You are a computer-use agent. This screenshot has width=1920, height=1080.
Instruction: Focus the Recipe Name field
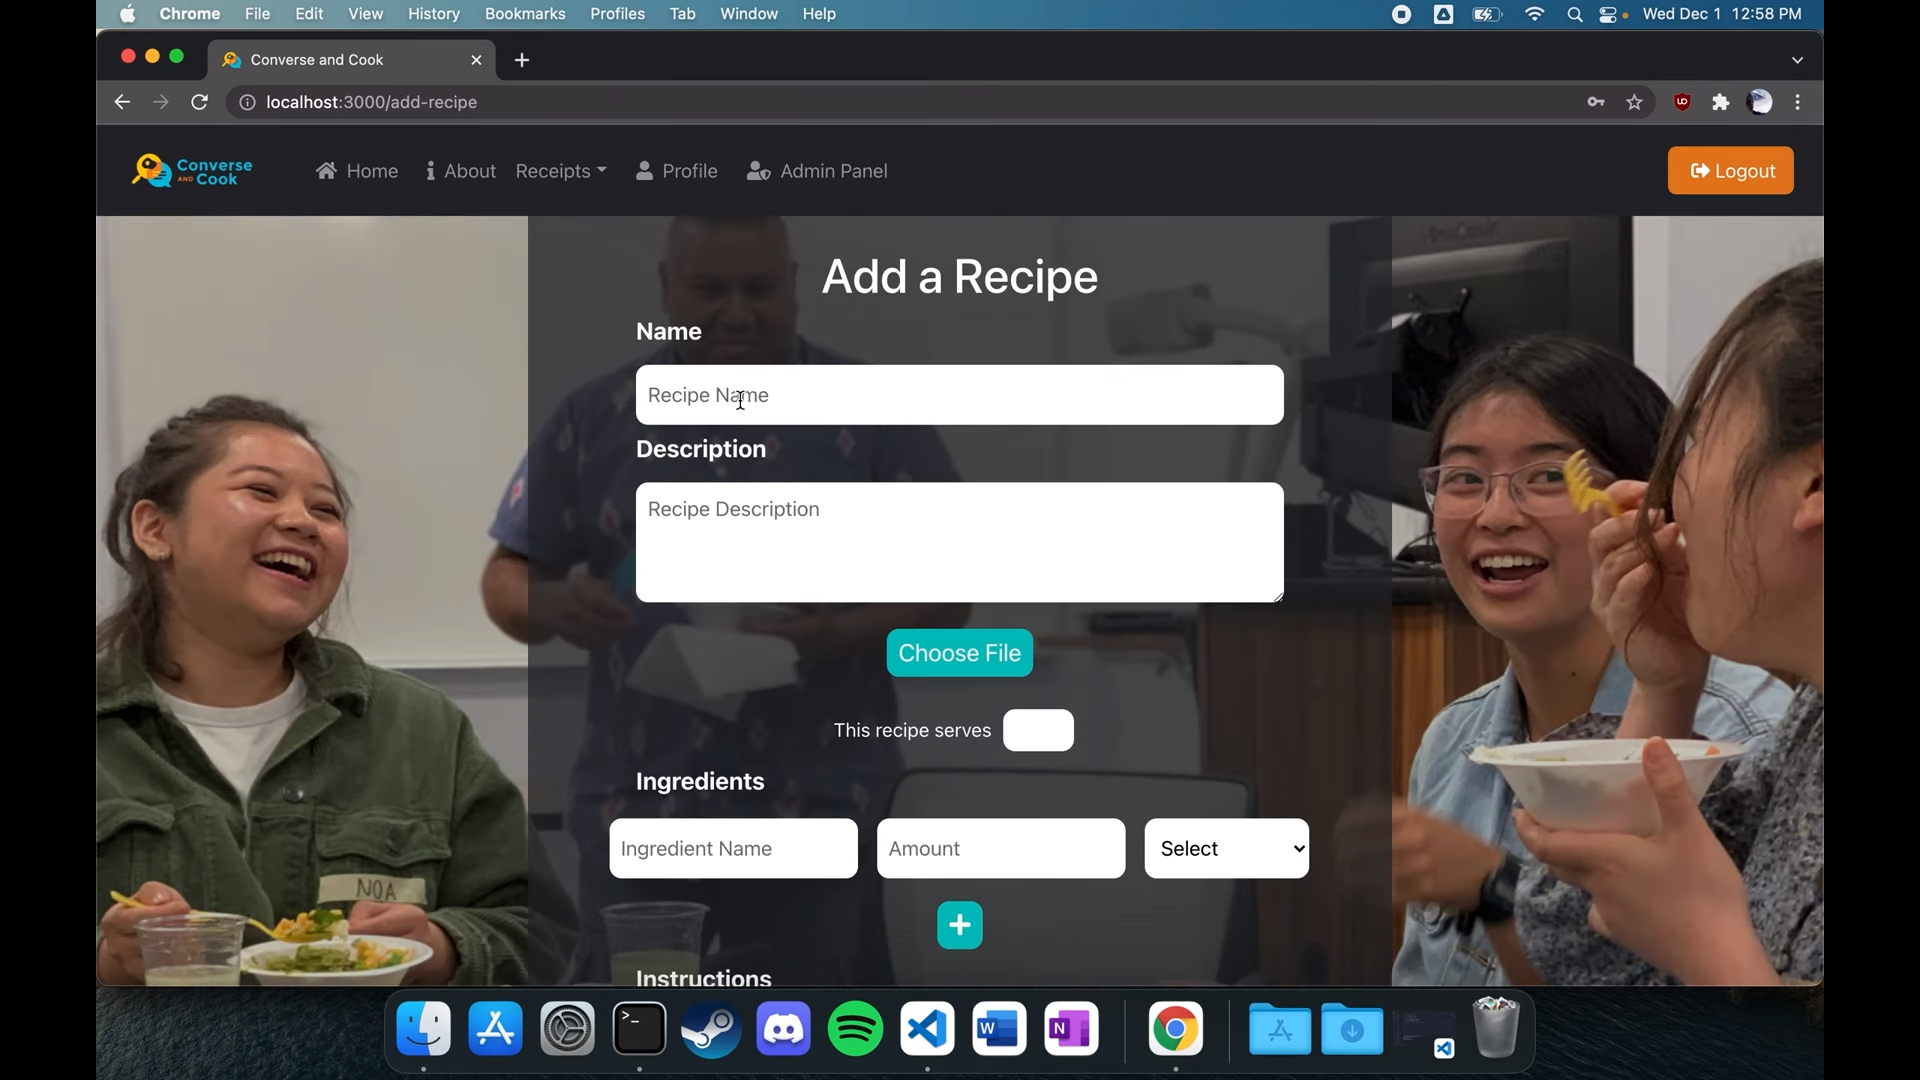tap(959, 395)
